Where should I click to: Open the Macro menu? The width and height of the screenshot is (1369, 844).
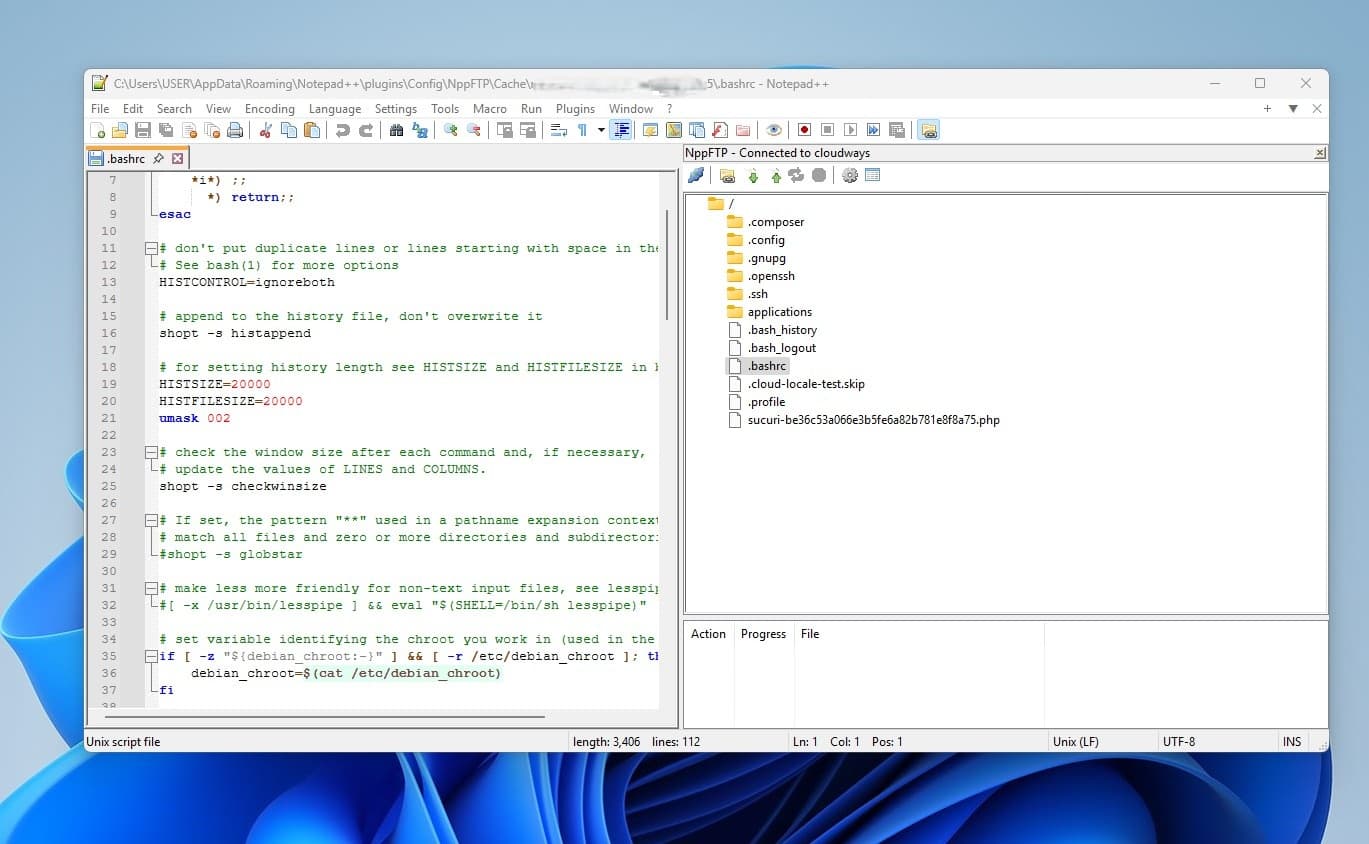point(490,109)
